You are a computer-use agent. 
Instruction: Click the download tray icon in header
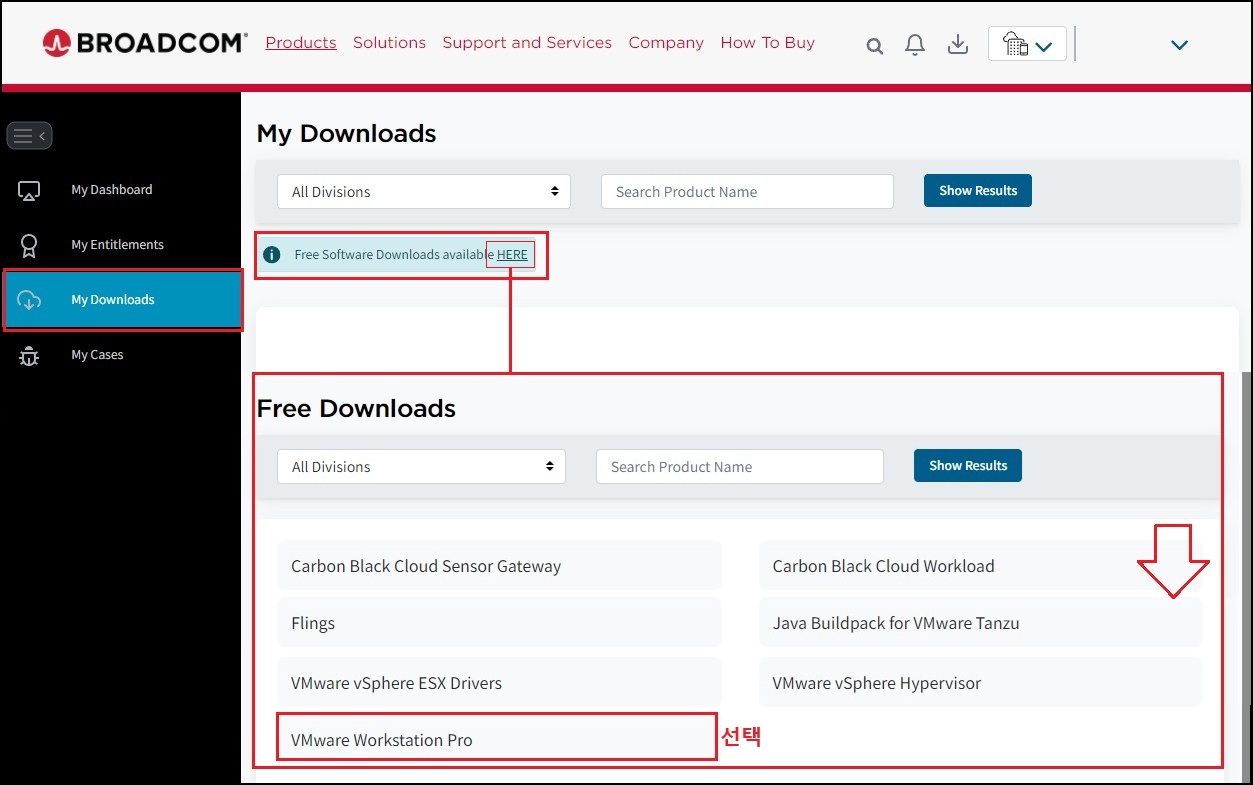(x=958, y=44)
